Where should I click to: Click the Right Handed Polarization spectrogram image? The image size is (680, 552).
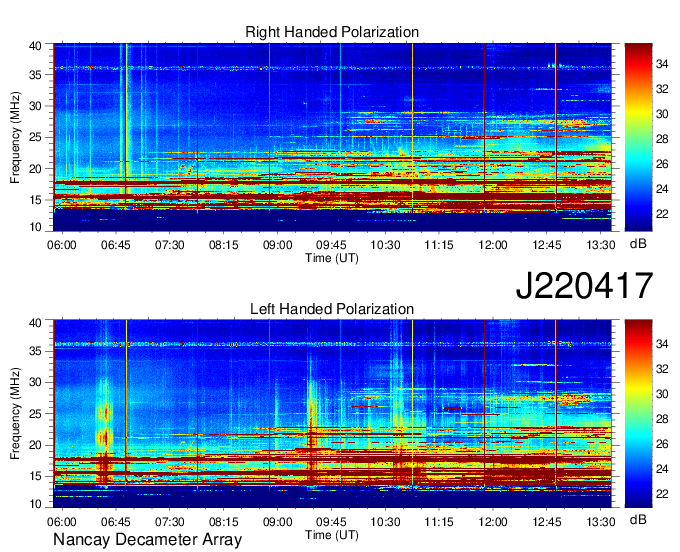pos(332,137)
